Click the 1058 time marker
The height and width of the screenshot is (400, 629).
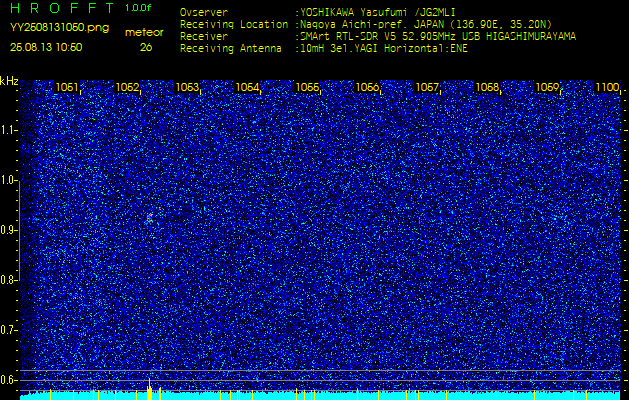(488, 87)
